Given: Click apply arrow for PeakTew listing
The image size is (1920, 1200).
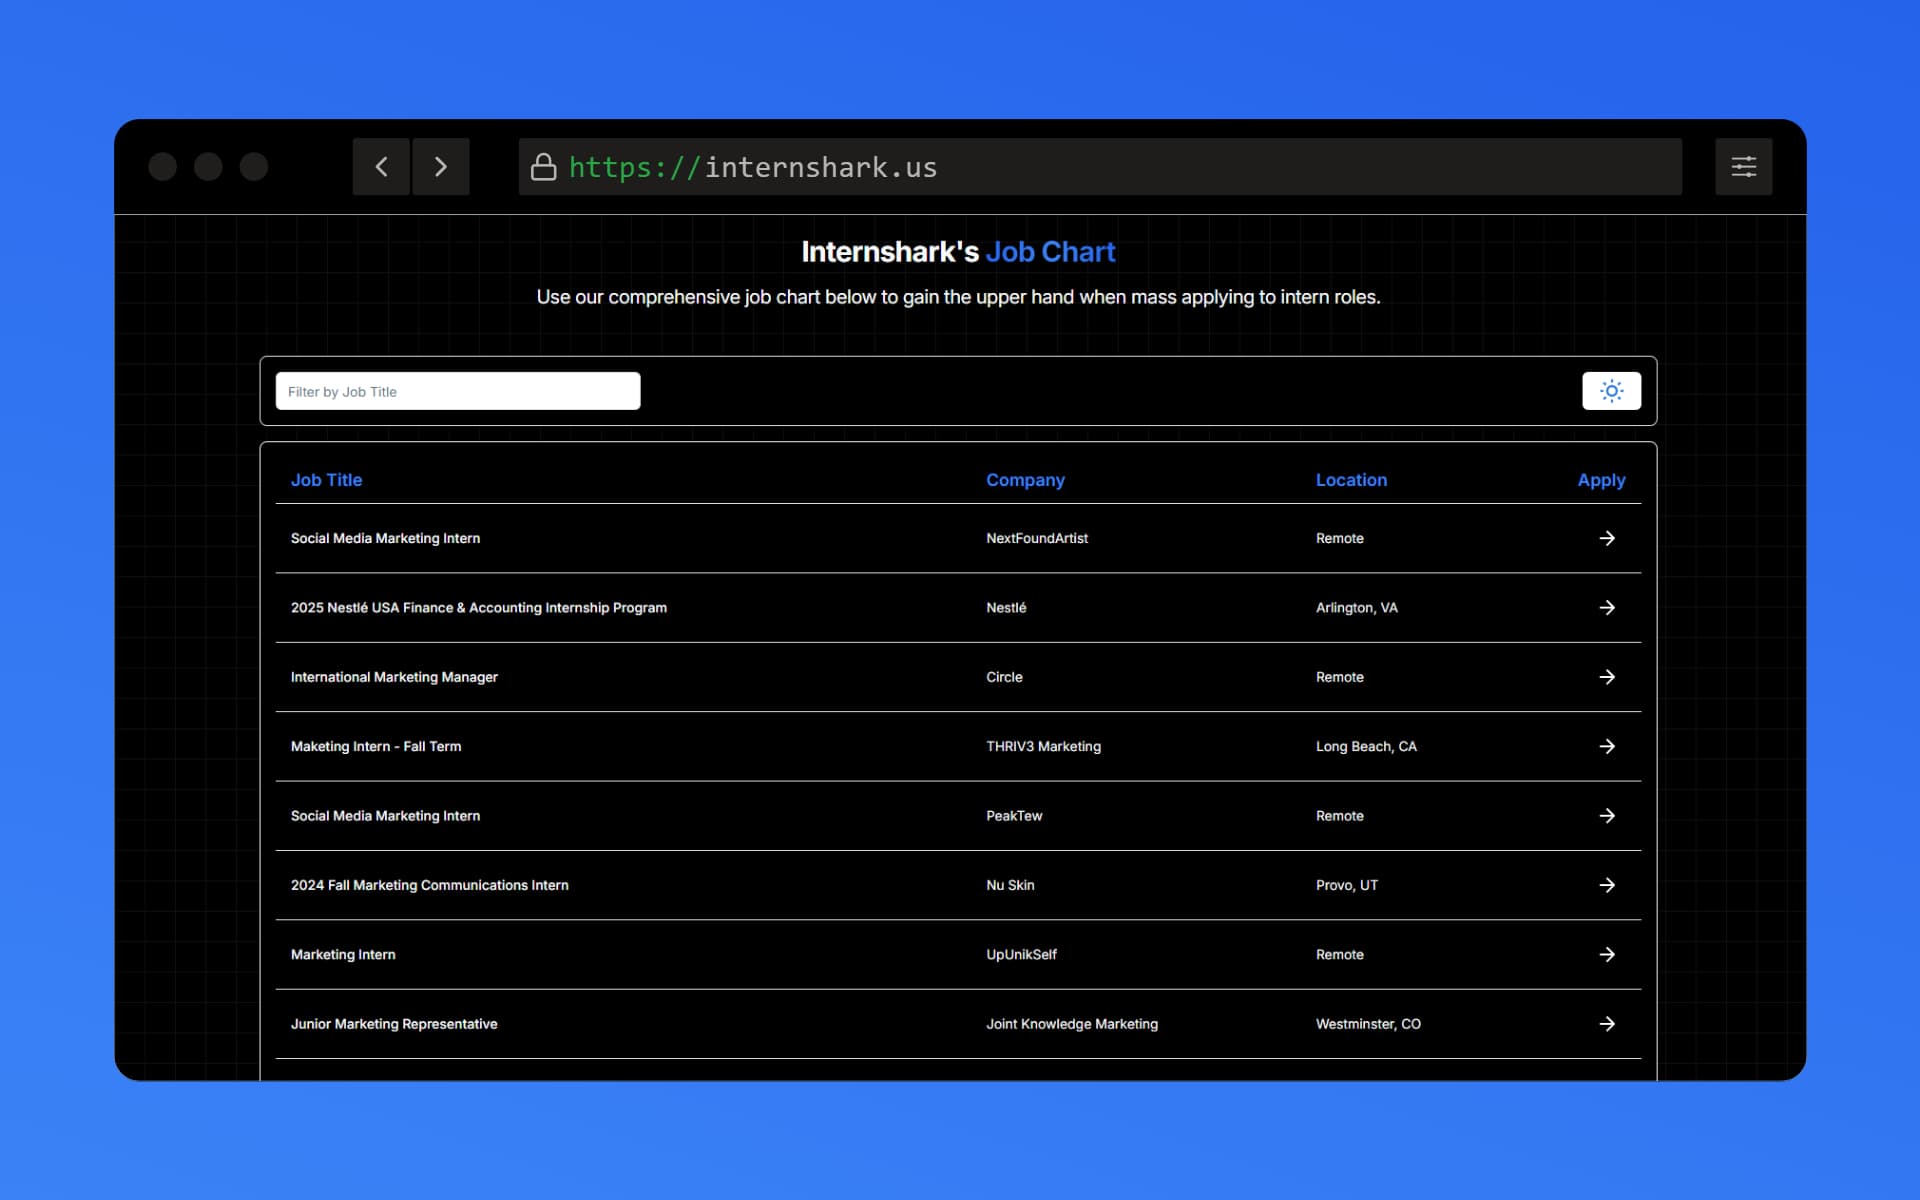Looking at the screenshot, I should point(1606,816).
